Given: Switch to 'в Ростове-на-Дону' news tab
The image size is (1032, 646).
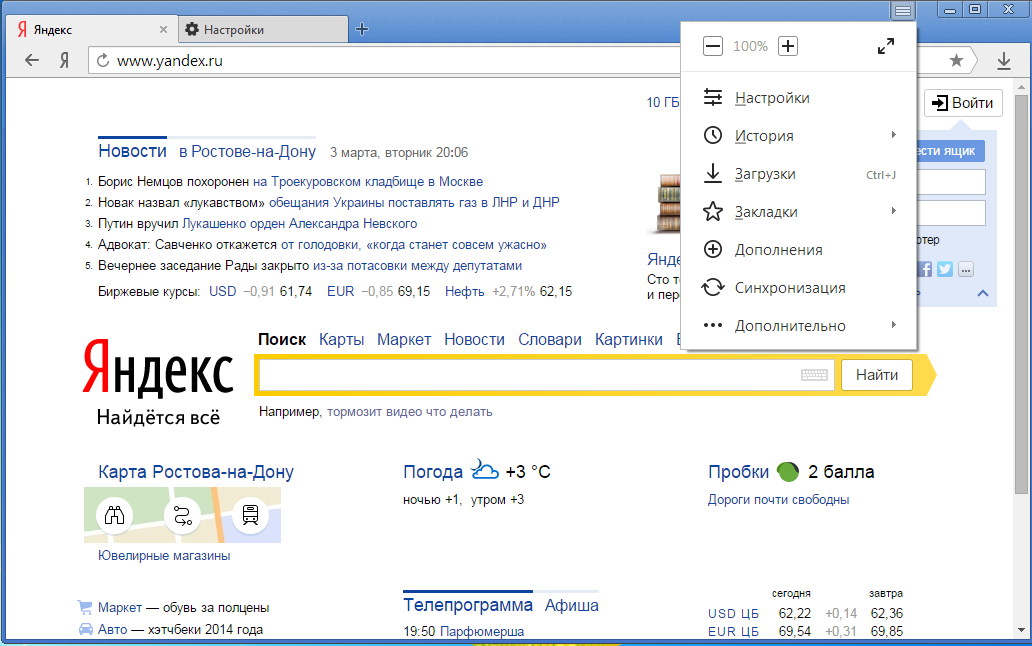Looking at the screenshot, I should (x=247, y=152).
